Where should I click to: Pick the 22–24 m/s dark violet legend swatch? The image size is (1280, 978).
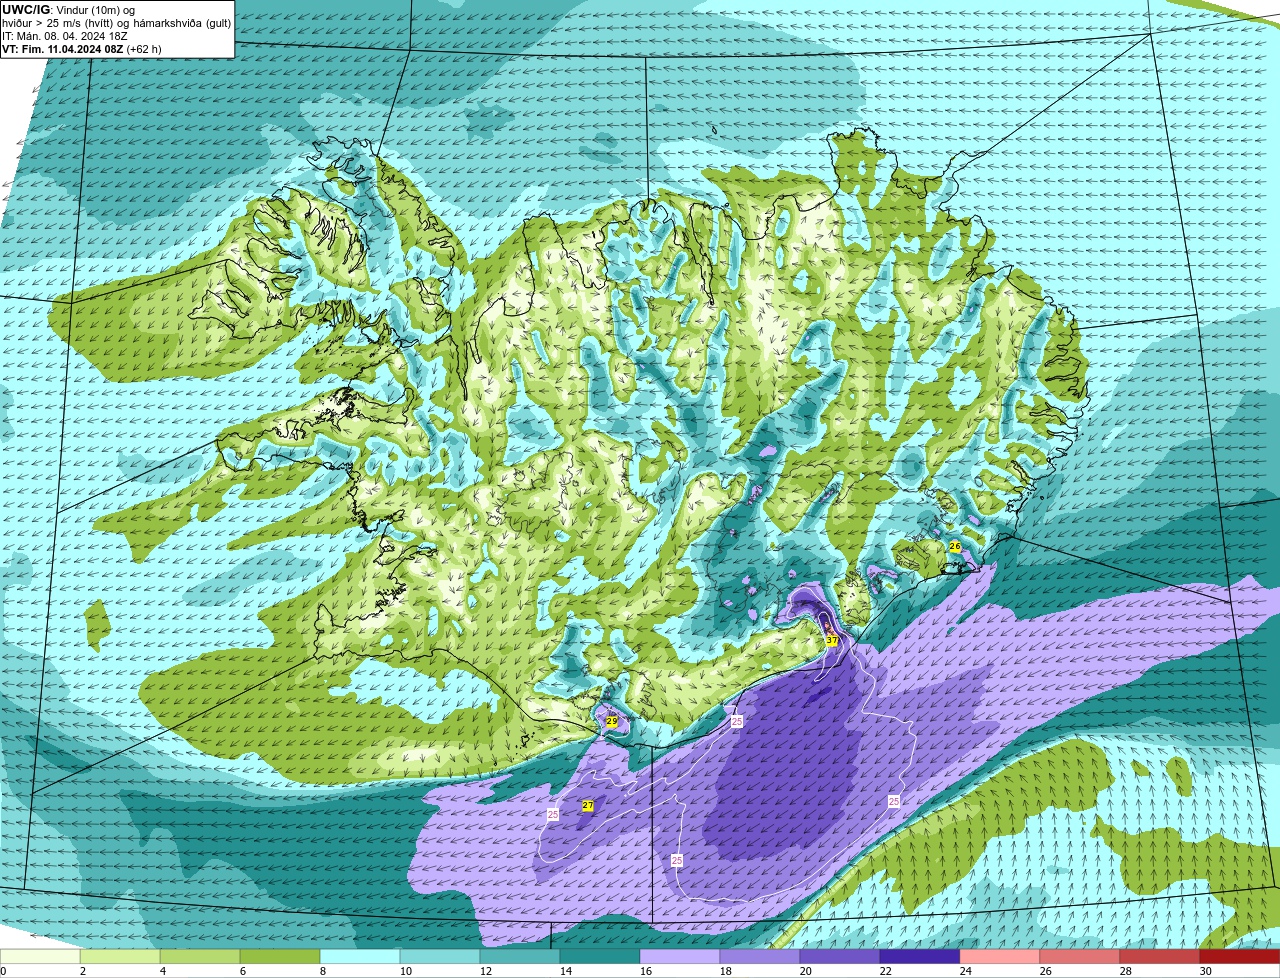point(920,957)
